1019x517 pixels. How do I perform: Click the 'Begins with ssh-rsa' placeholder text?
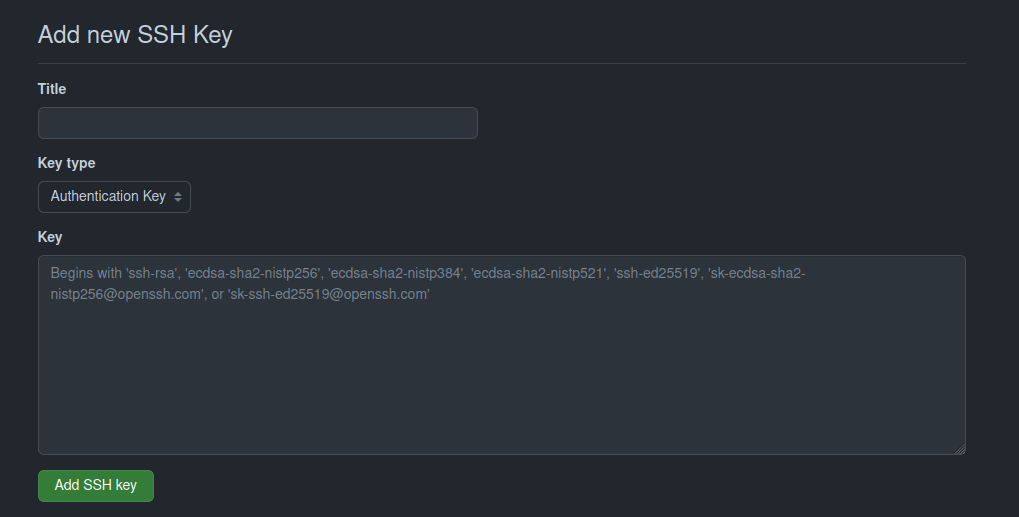click(114, 273)
